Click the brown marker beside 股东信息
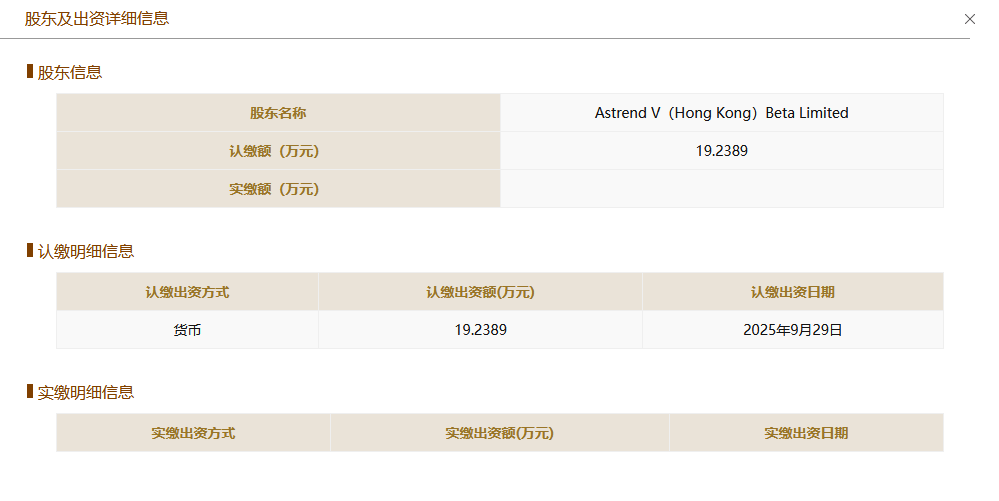 pyautogui.click(x=30, y=71)
